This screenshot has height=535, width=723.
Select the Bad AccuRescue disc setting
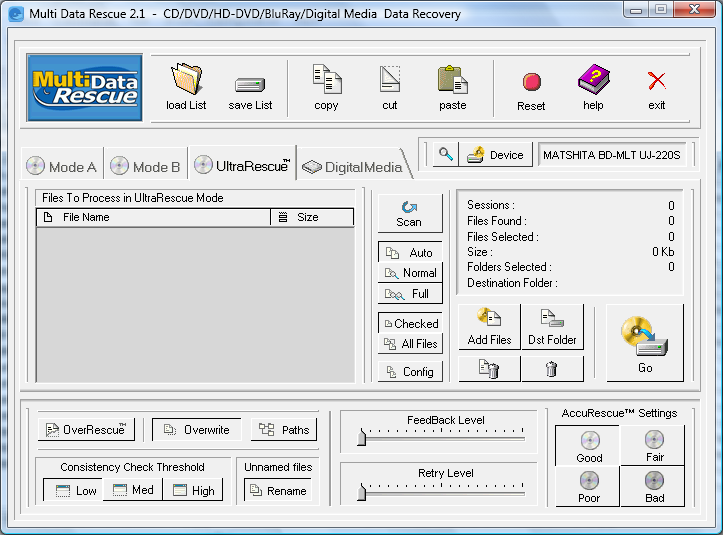point(654,487)
